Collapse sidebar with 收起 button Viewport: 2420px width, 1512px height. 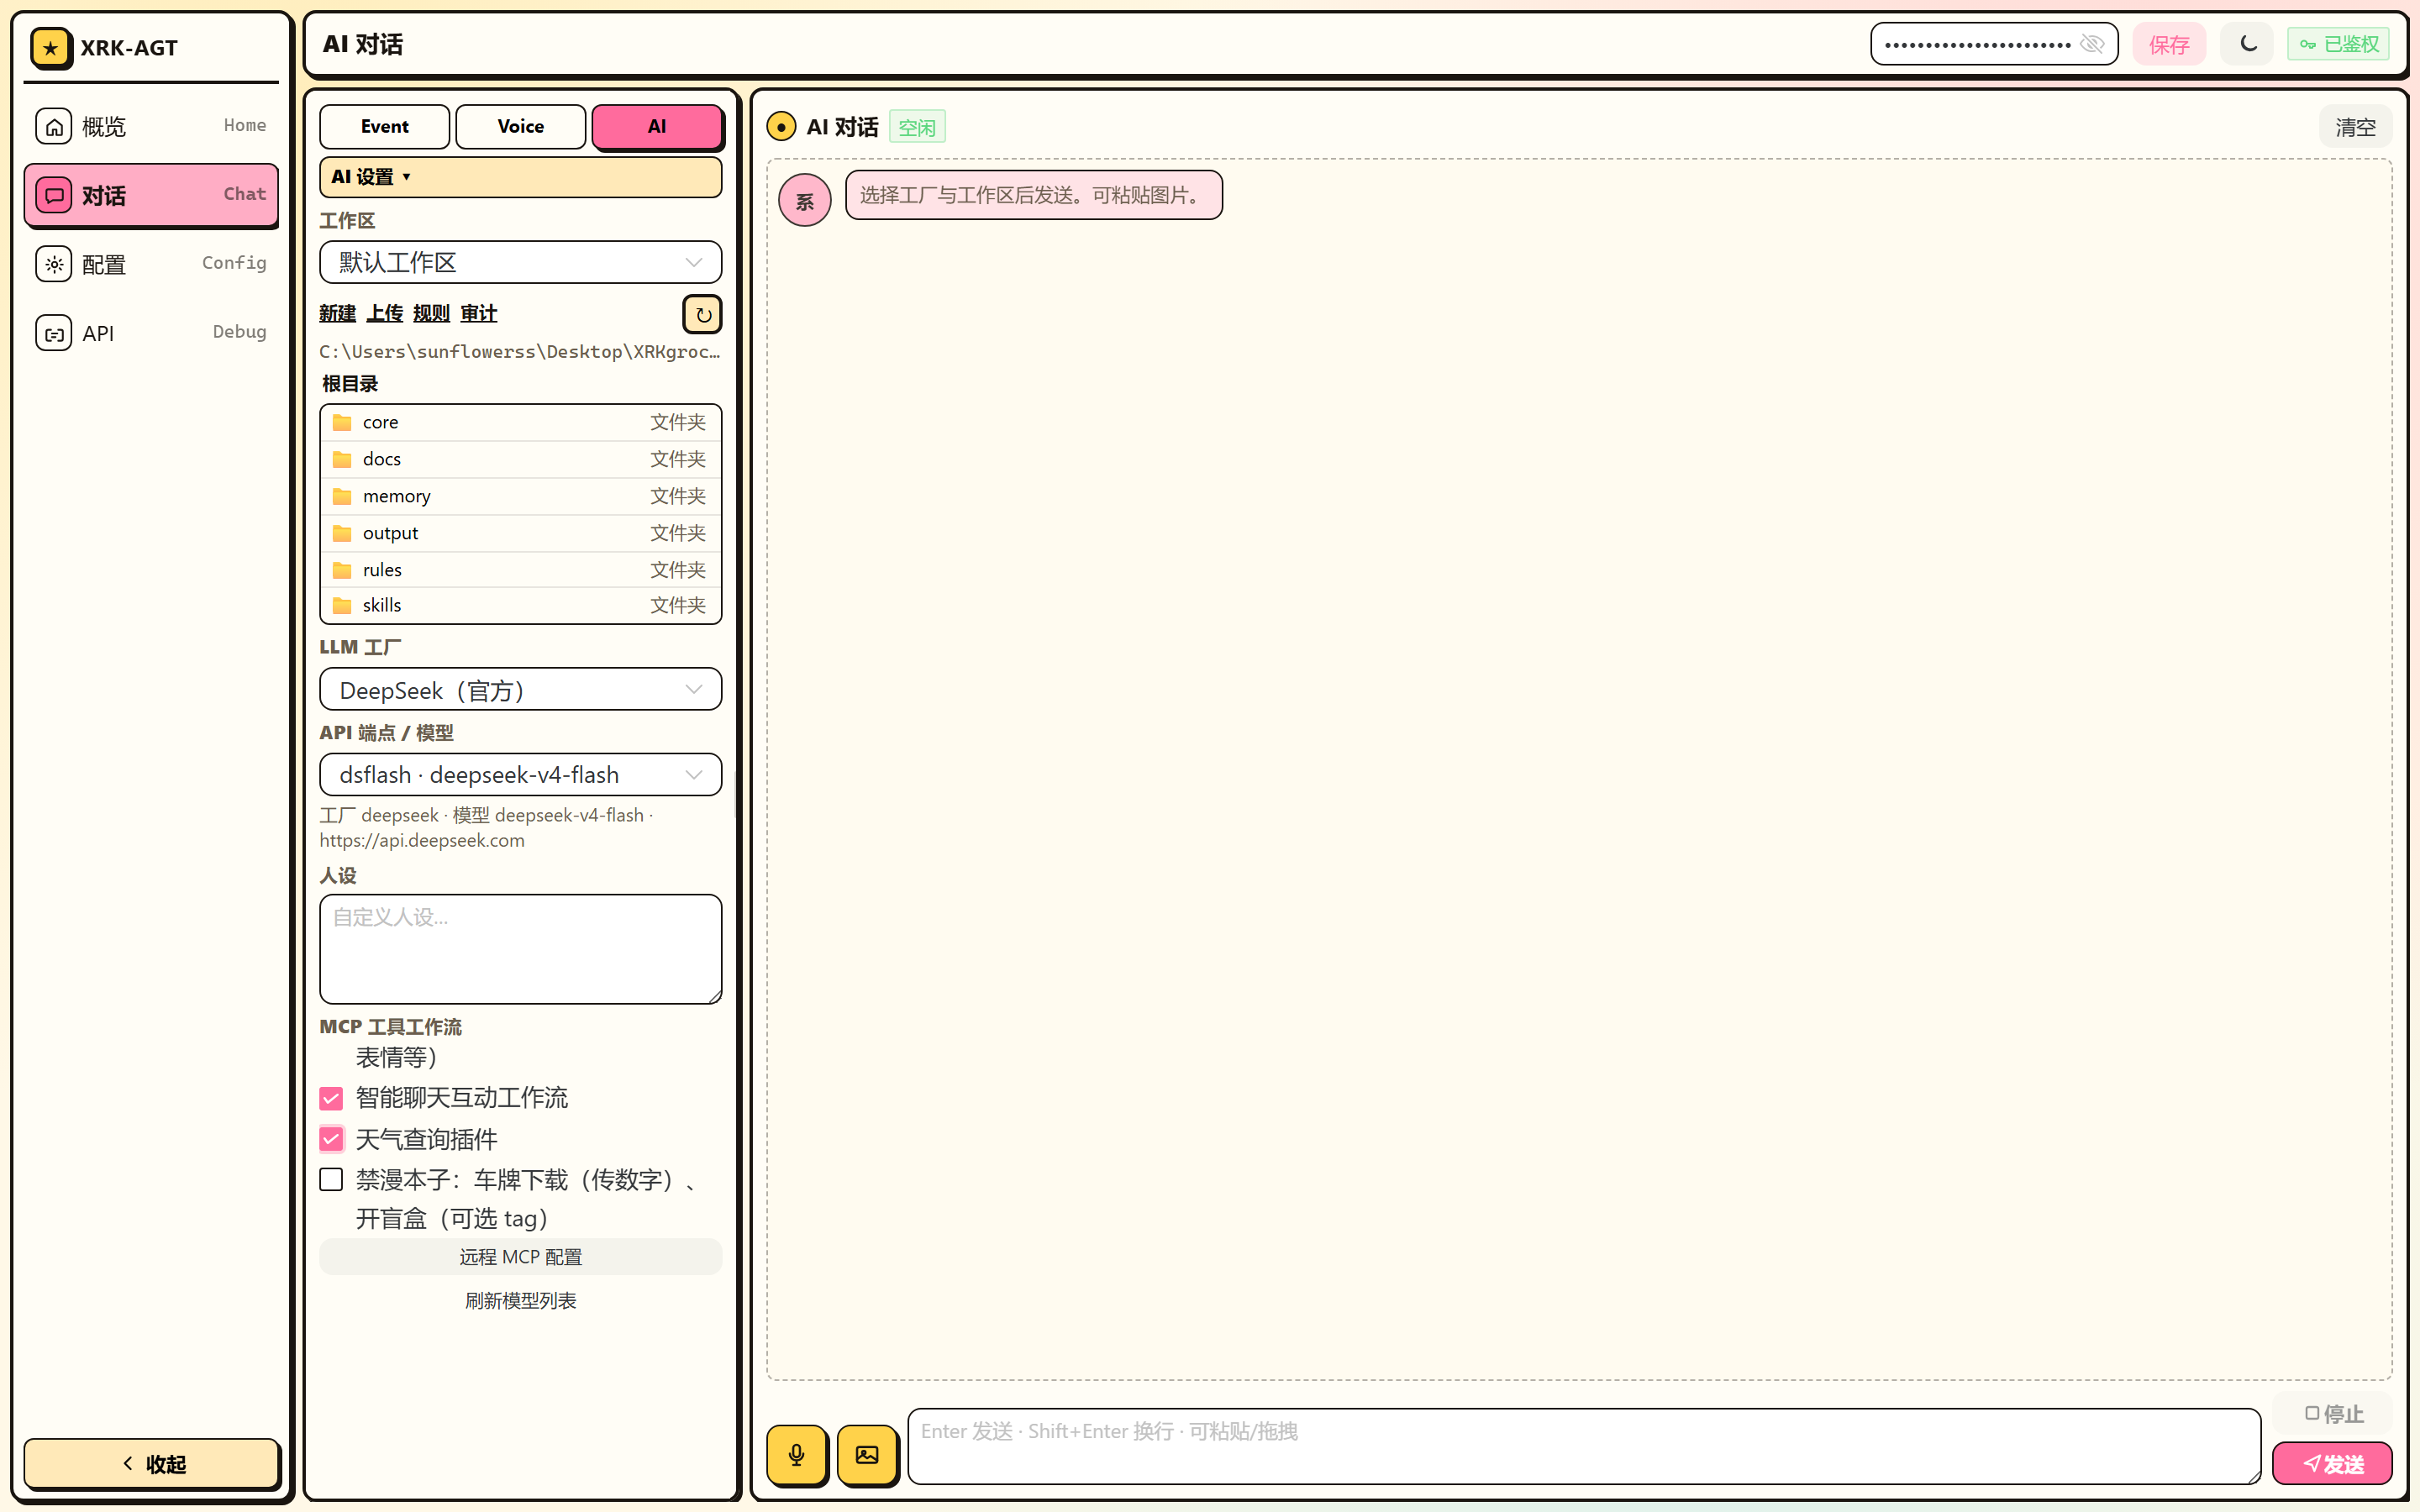151,1464
